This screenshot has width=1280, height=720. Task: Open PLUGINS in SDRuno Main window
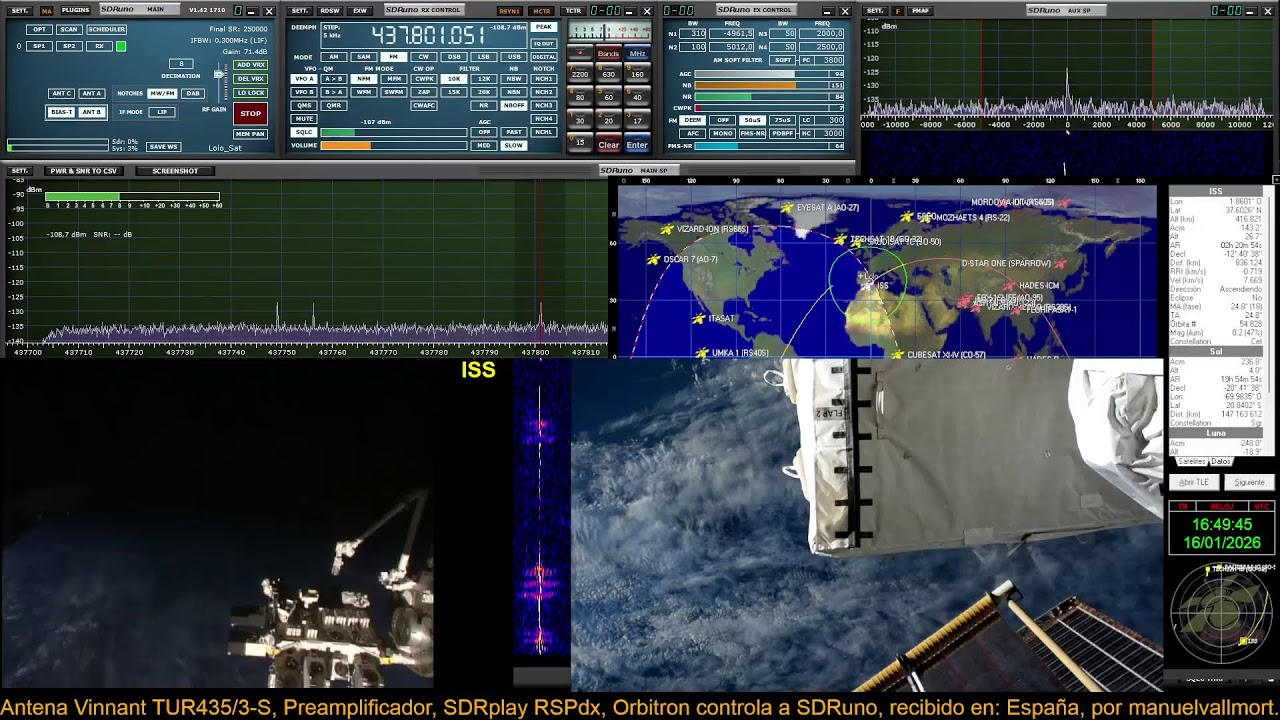click(75, 10)
